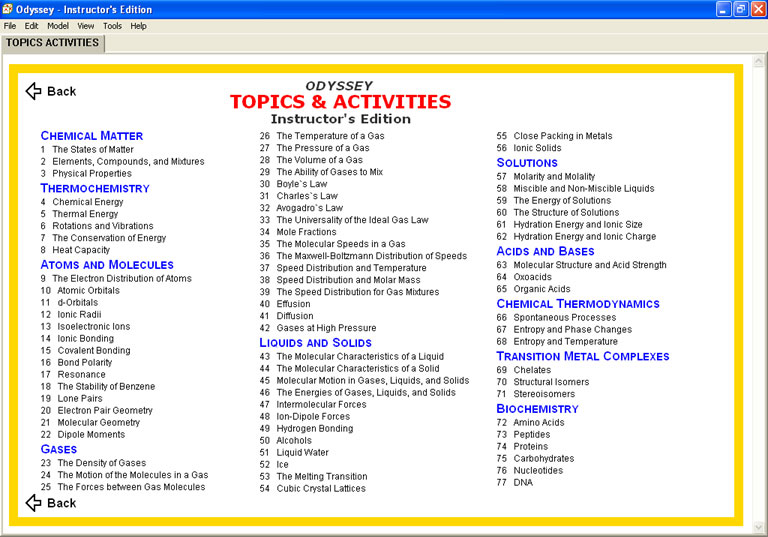The height and width of the screenshot is (537, 768).
Task: Open topic 52 Ice
Action: [274, 464]
